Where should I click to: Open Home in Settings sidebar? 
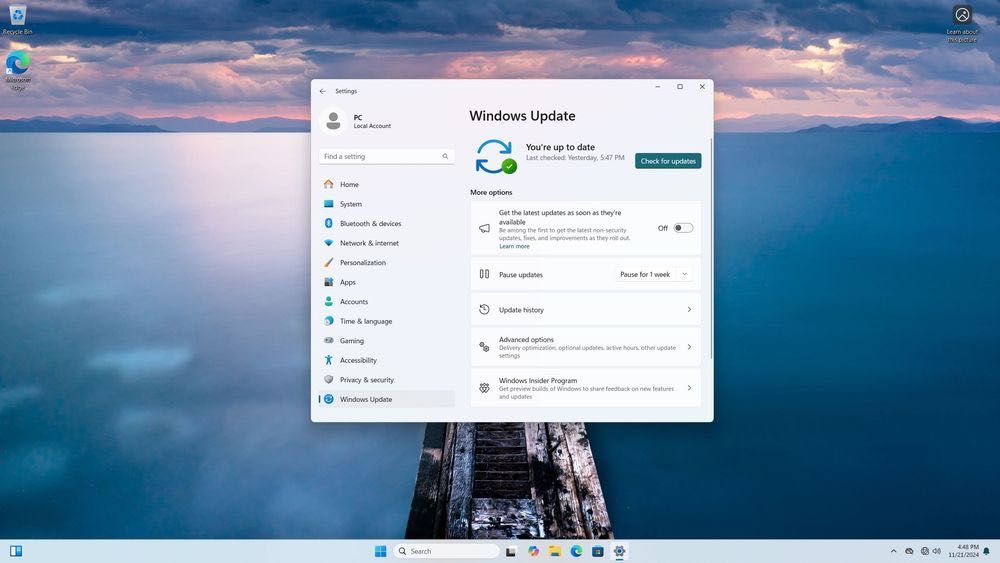click(x=386, y=184)
